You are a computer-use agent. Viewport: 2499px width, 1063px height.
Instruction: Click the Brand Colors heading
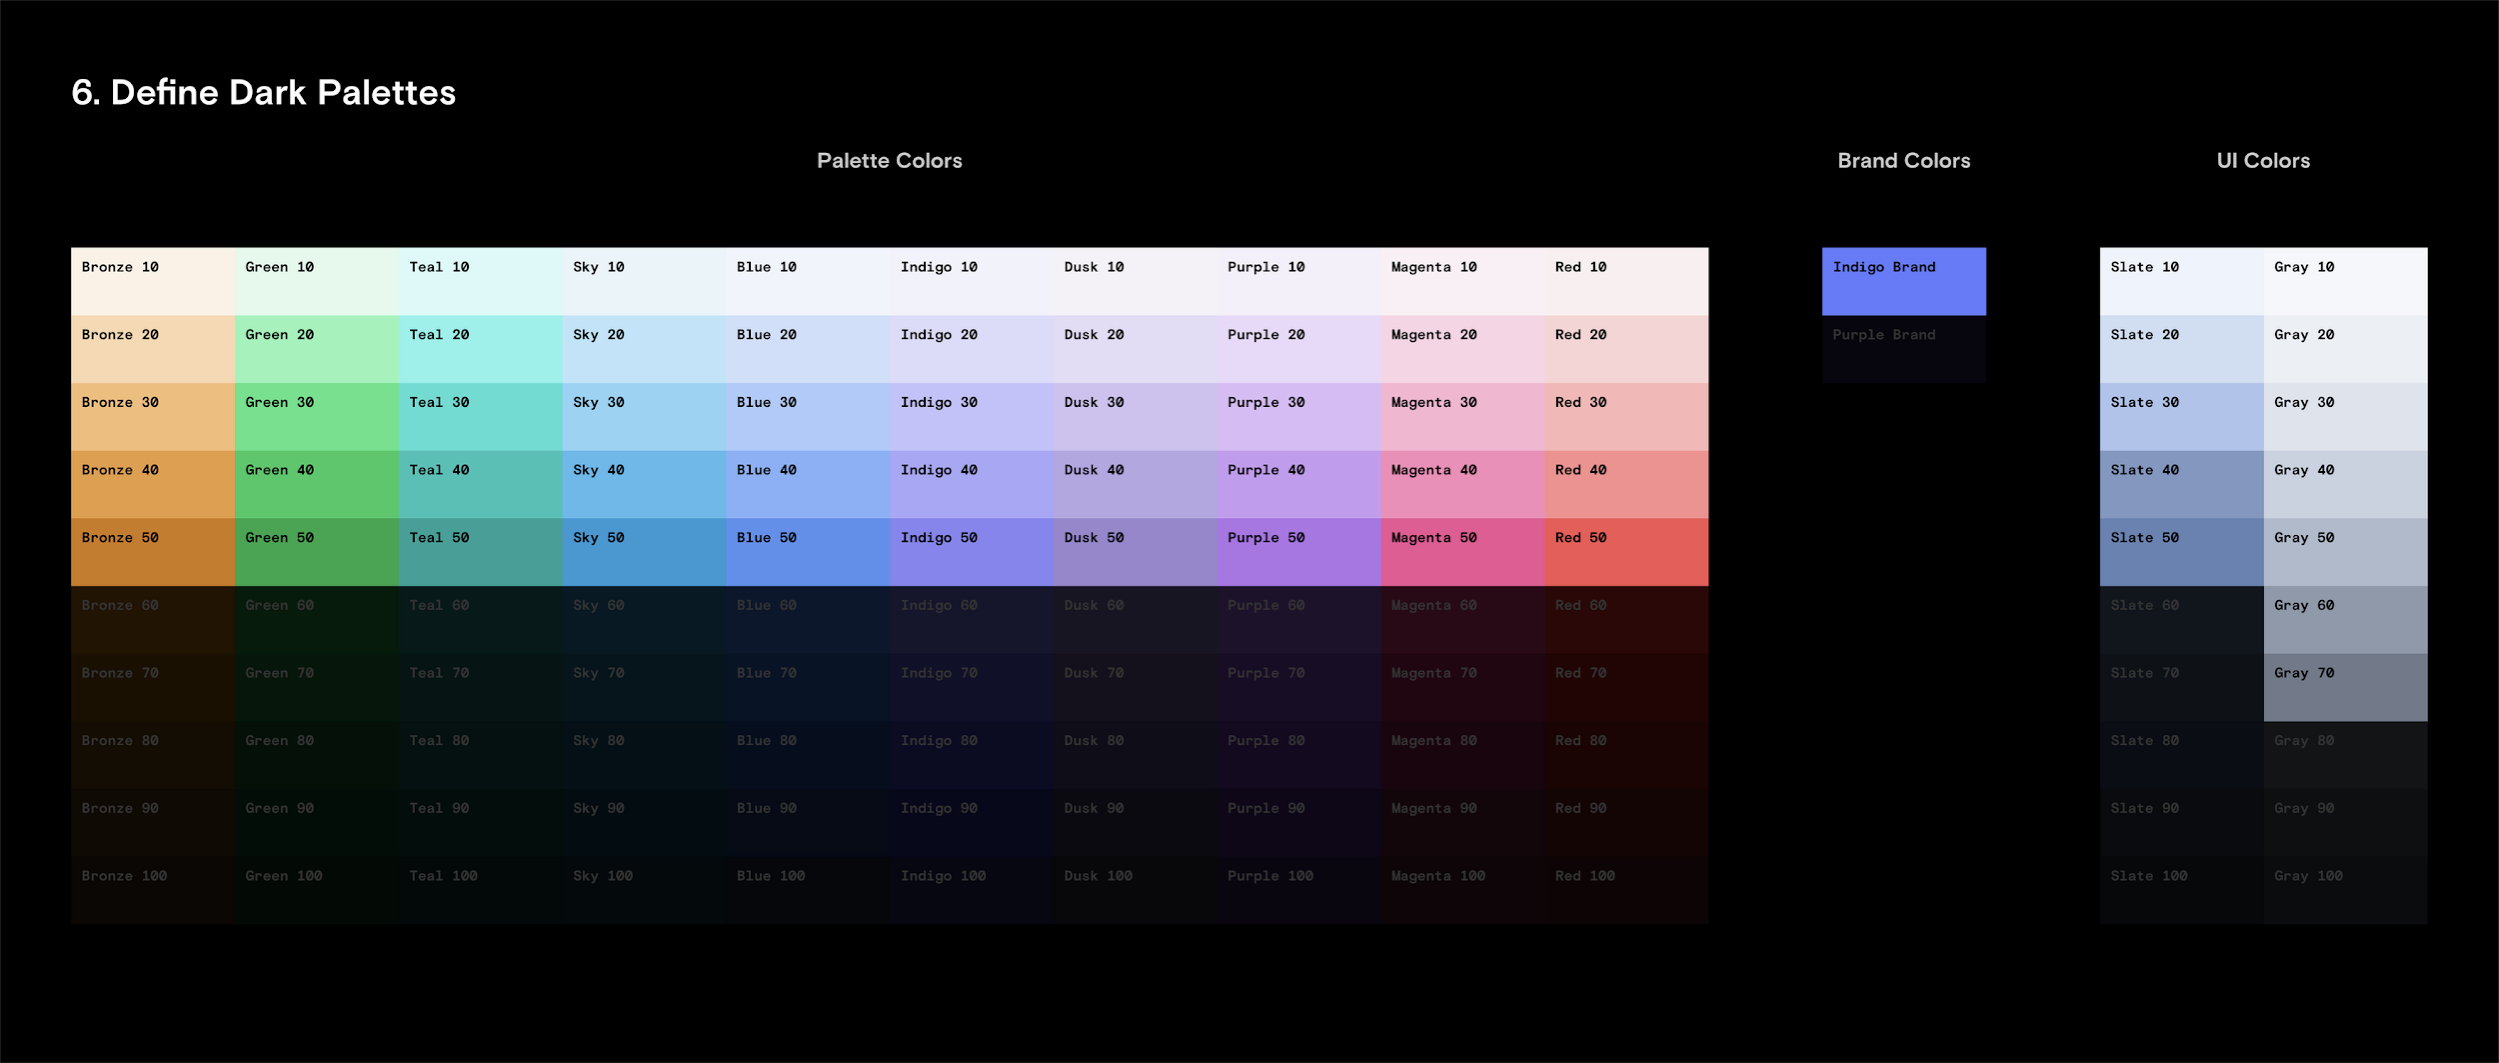pyautogui.click(x=1903, y=160)
